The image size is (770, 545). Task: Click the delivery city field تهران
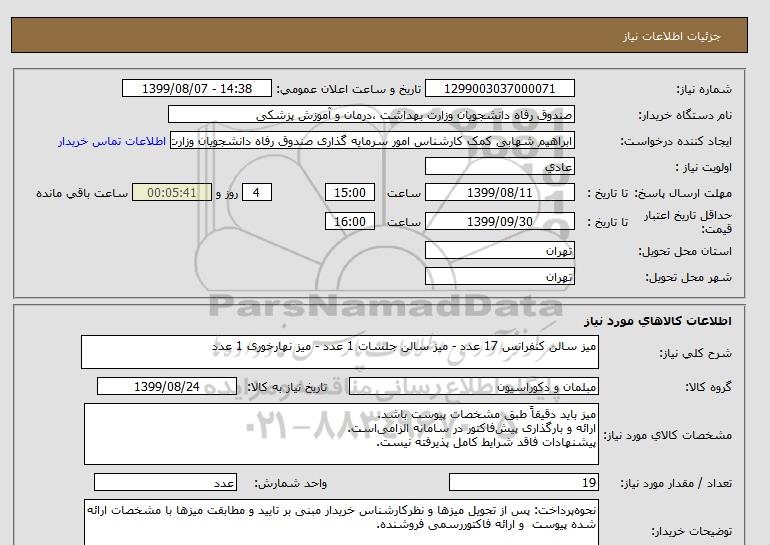pyautogui.click(x=499, y=276)
